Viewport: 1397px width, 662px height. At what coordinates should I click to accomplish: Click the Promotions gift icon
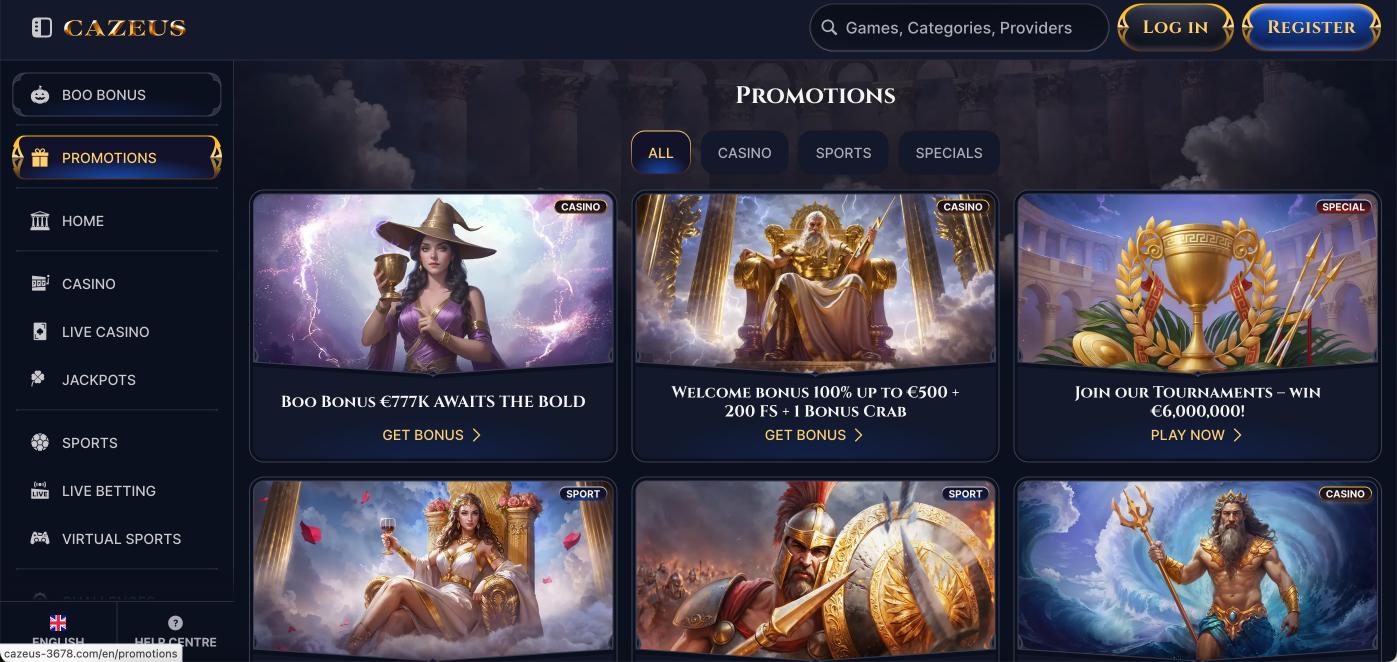point(40,158)
